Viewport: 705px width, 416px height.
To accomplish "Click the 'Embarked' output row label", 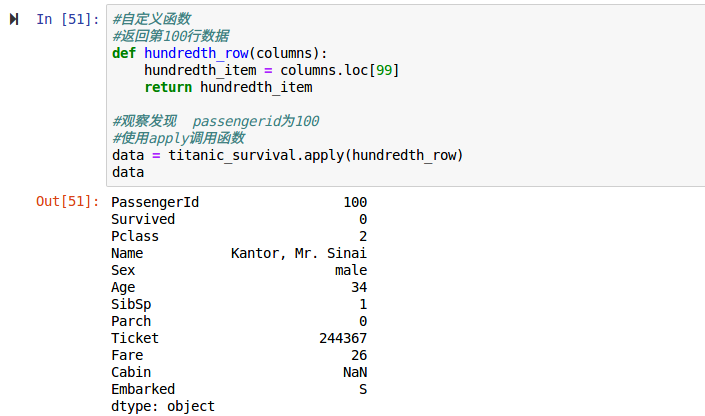I will [x=143, y=389].
